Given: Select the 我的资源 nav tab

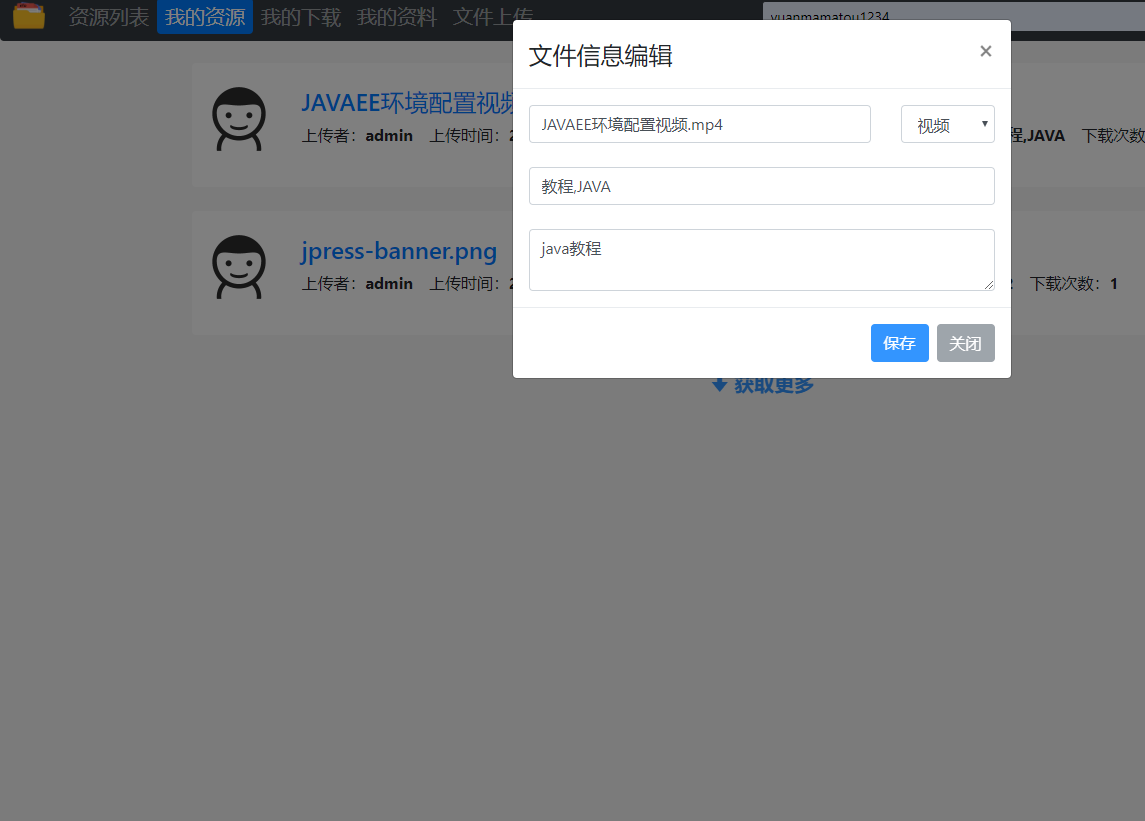Looking at the screenshot, I should coord(204,16).
